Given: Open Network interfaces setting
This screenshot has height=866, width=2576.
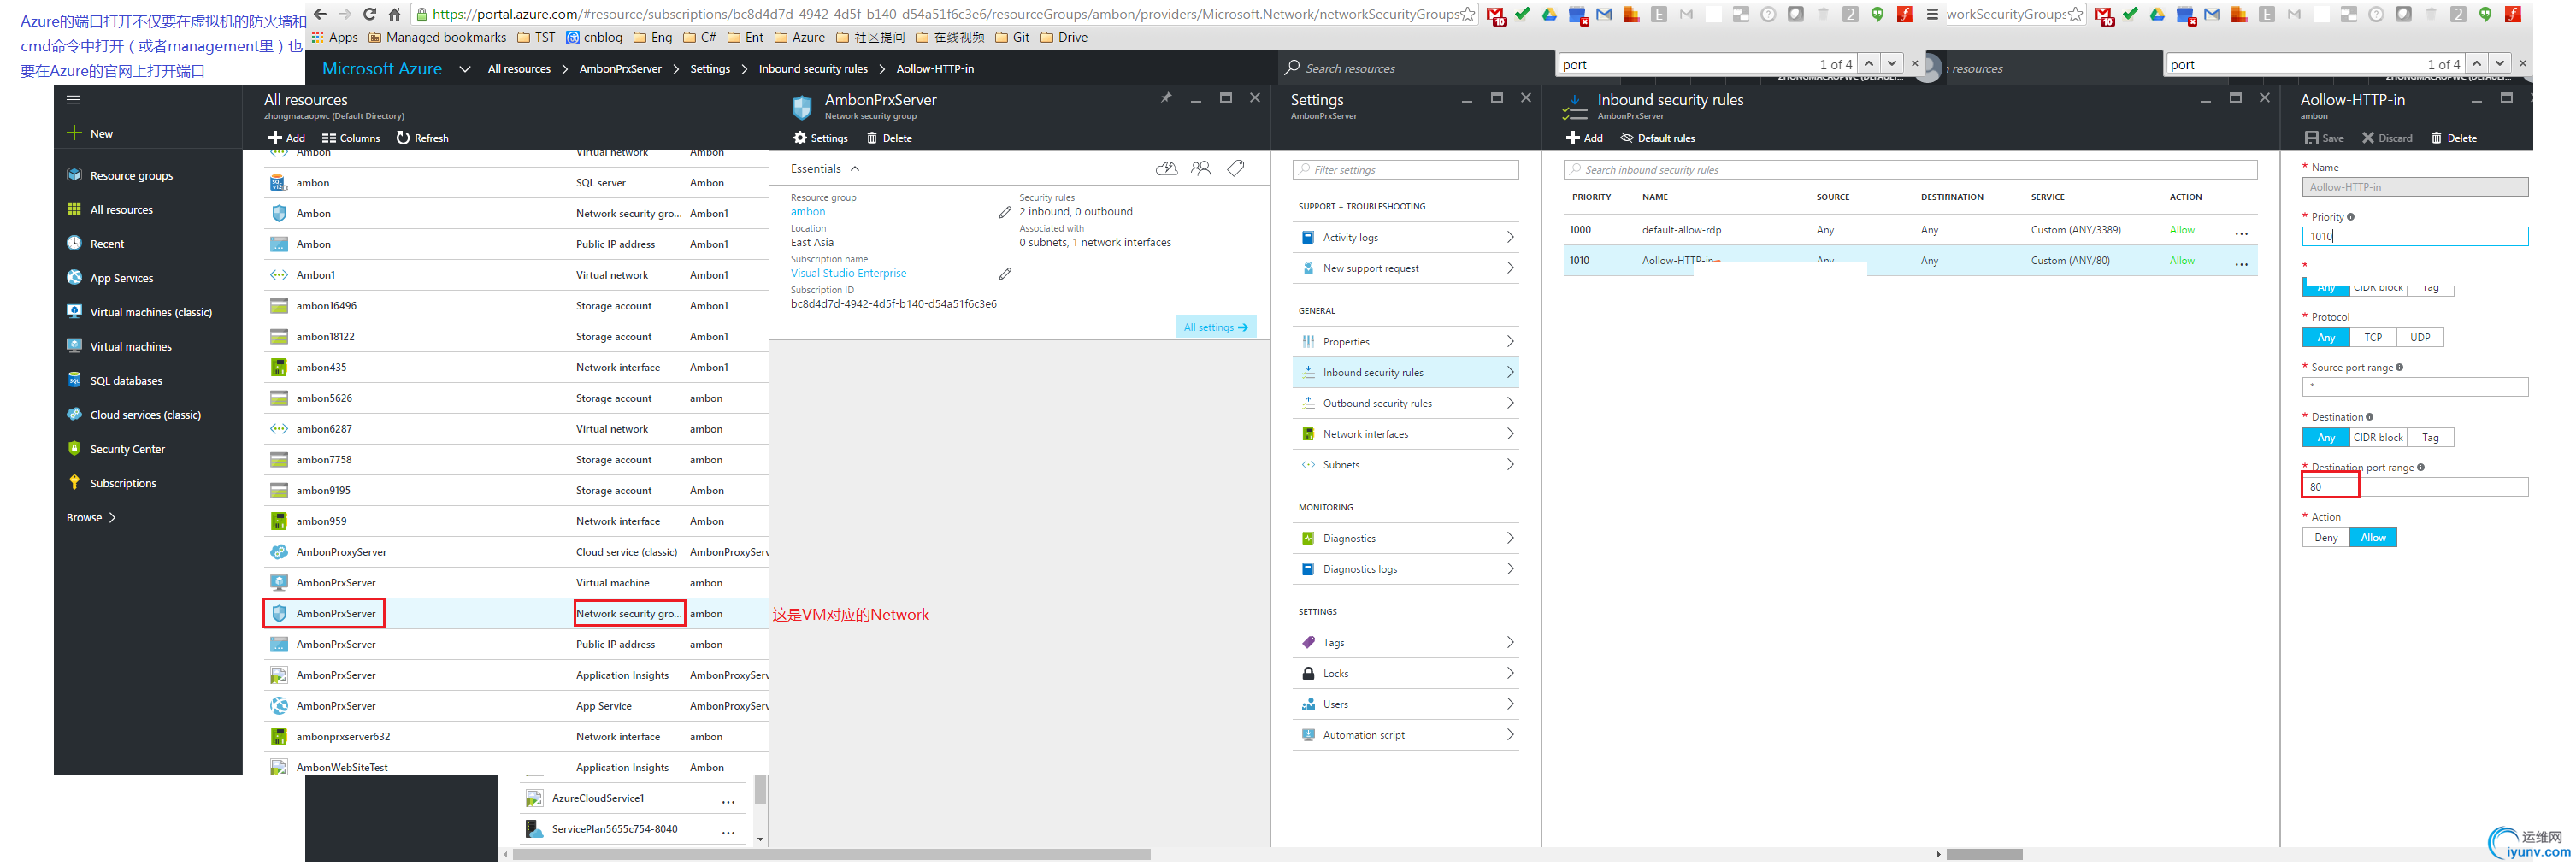Looking at the screenshot, I should (x=1405, y=434).
